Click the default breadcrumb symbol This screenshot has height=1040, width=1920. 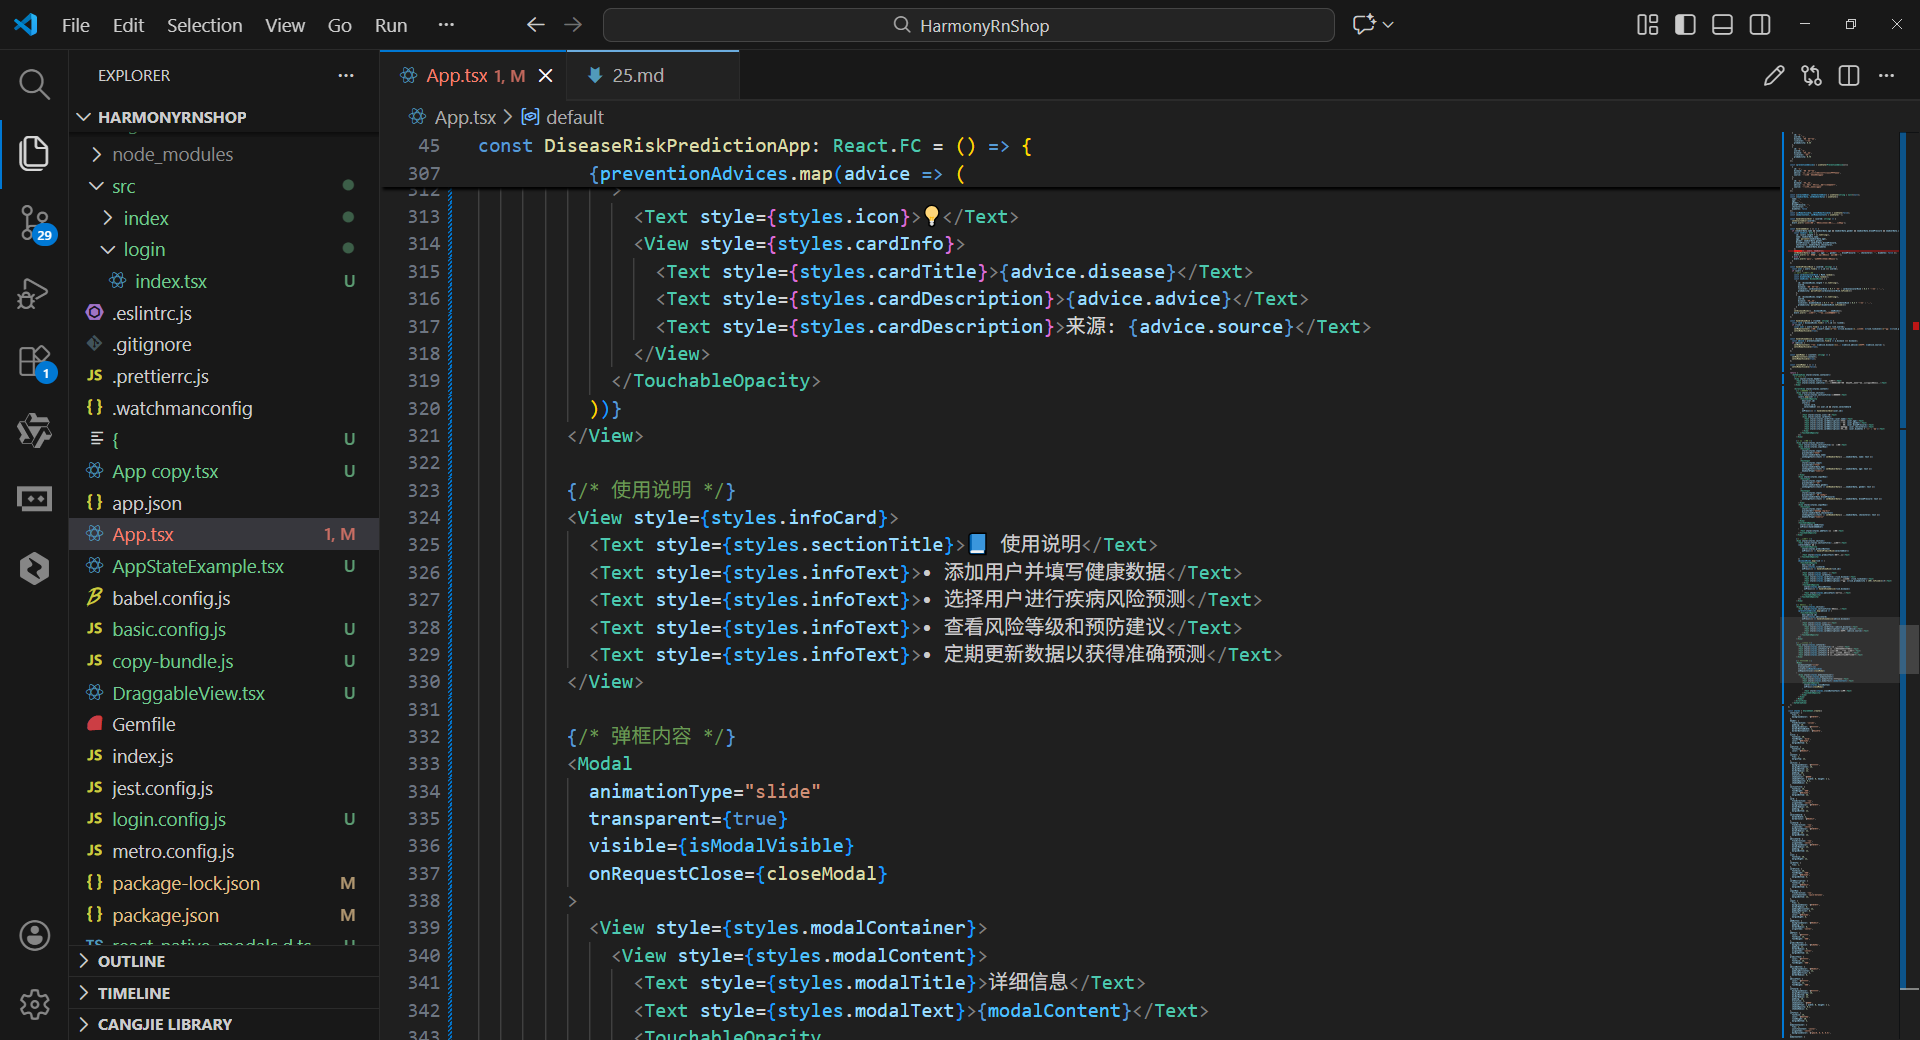574,117
